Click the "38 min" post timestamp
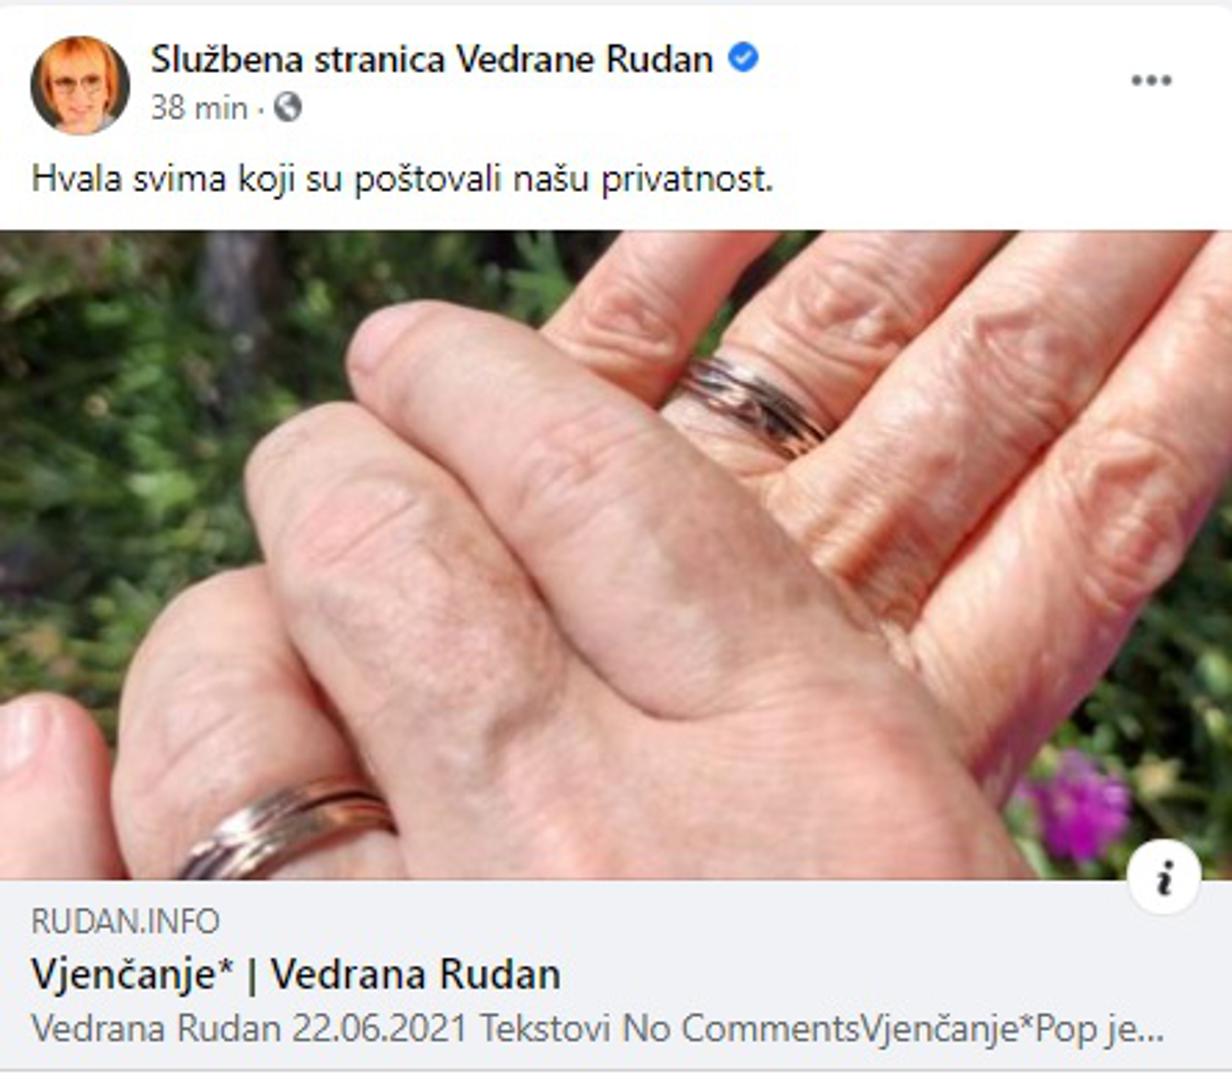The image size is (1232, 1080). (x=199, y=108)
